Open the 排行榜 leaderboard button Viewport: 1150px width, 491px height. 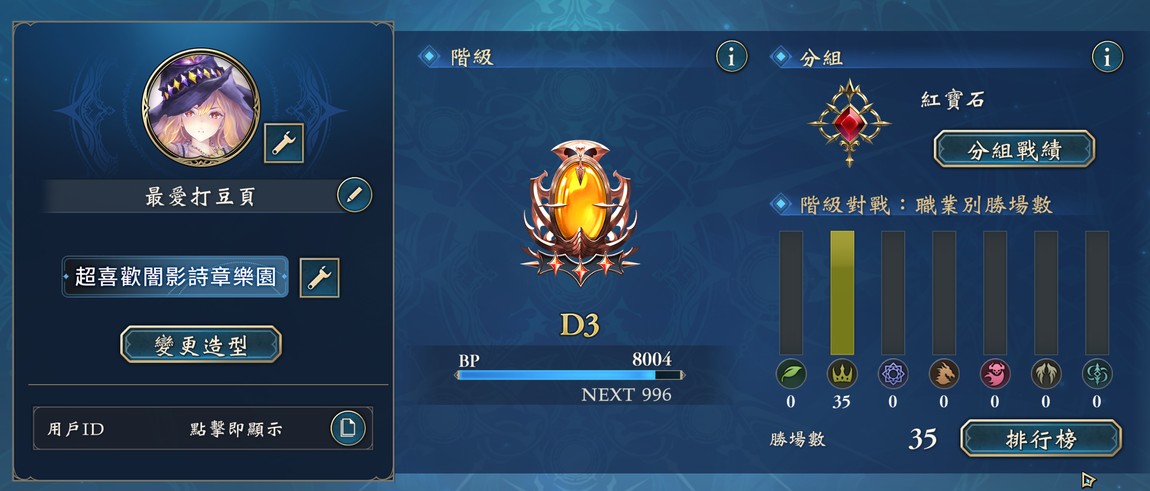[x=1041, y=438]
